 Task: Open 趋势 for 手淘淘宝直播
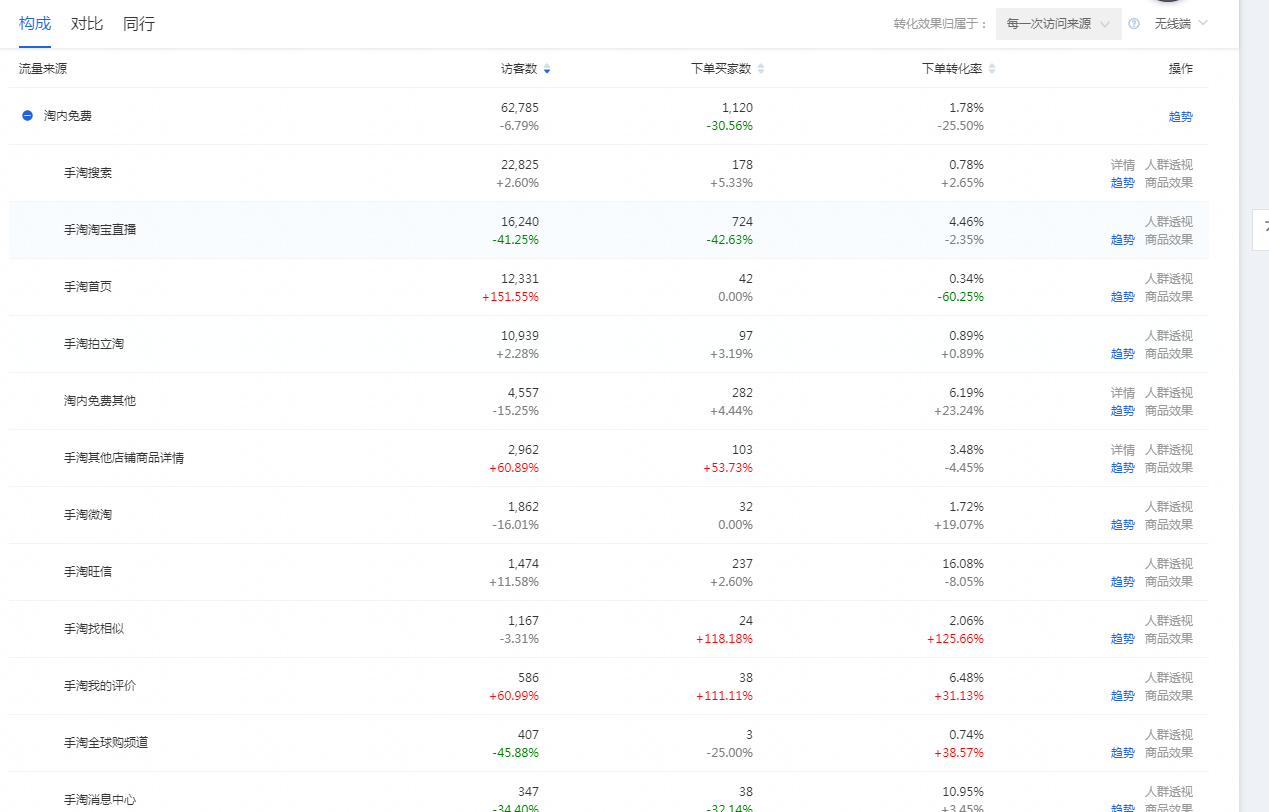(1123, 239)
